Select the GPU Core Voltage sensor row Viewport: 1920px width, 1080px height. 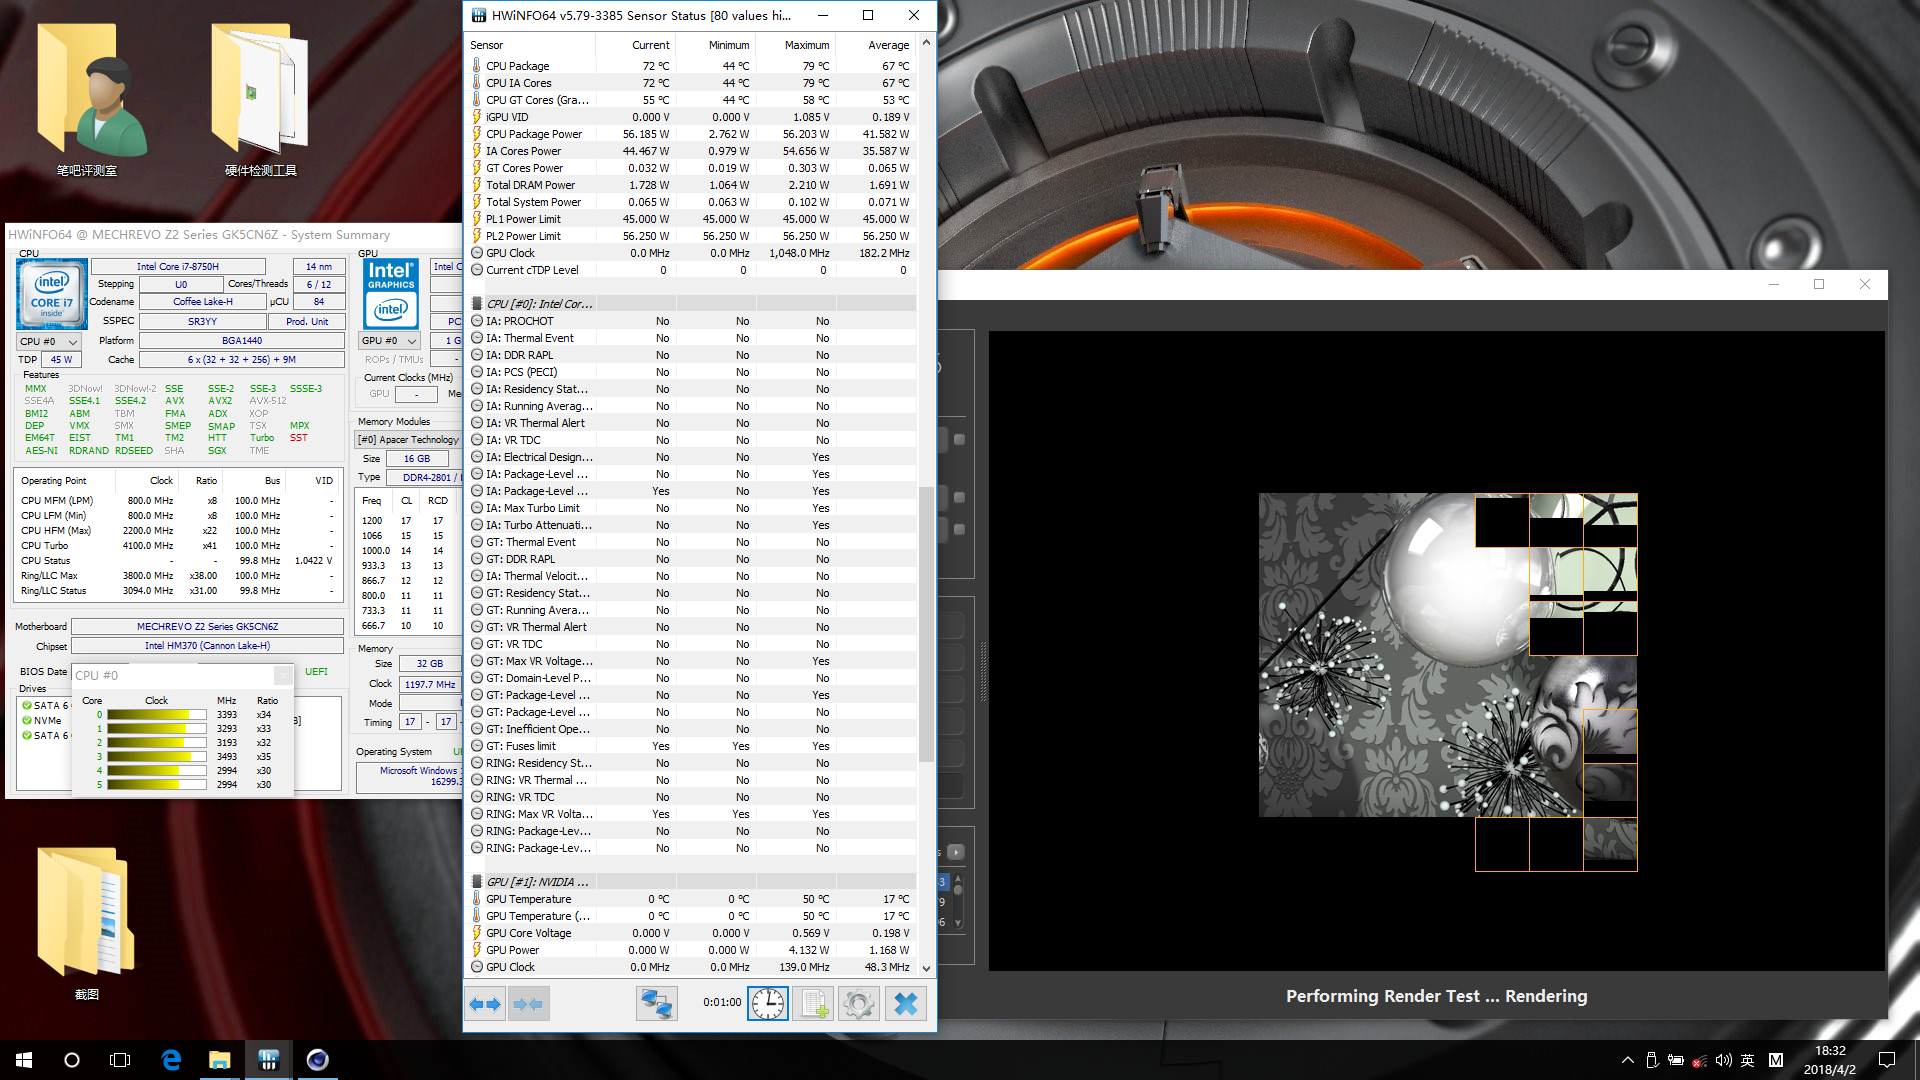coord(691,933)
